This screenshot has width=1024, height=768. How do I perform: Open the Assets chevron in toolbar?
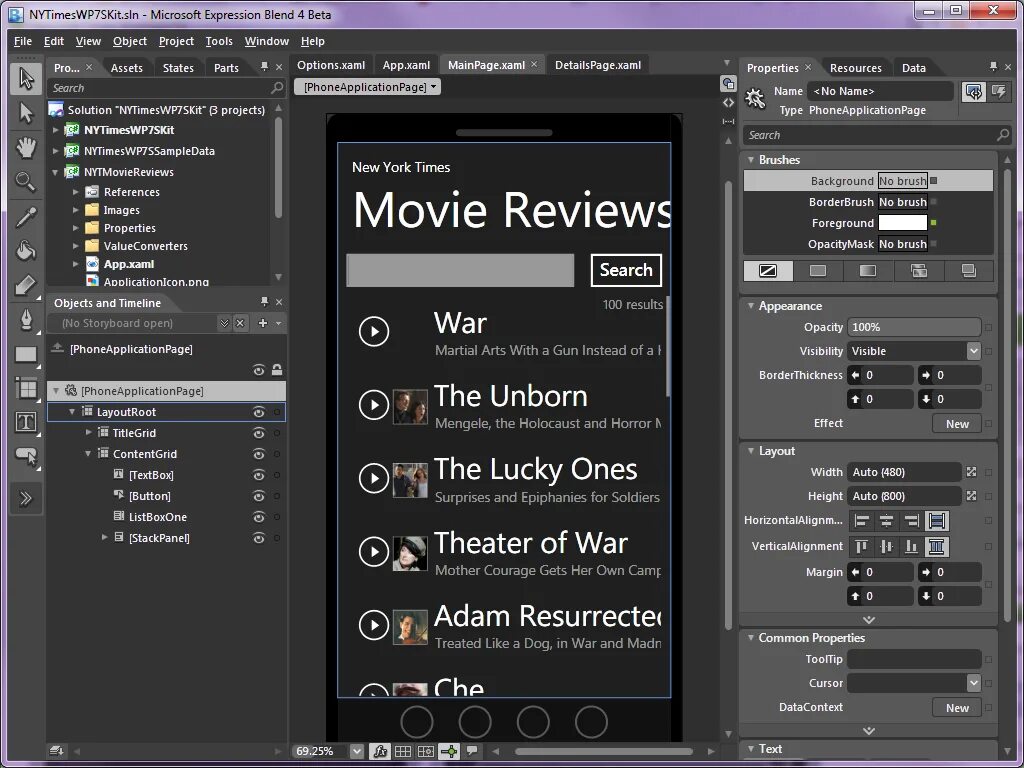pyautogui.click(x=25, y=499)
